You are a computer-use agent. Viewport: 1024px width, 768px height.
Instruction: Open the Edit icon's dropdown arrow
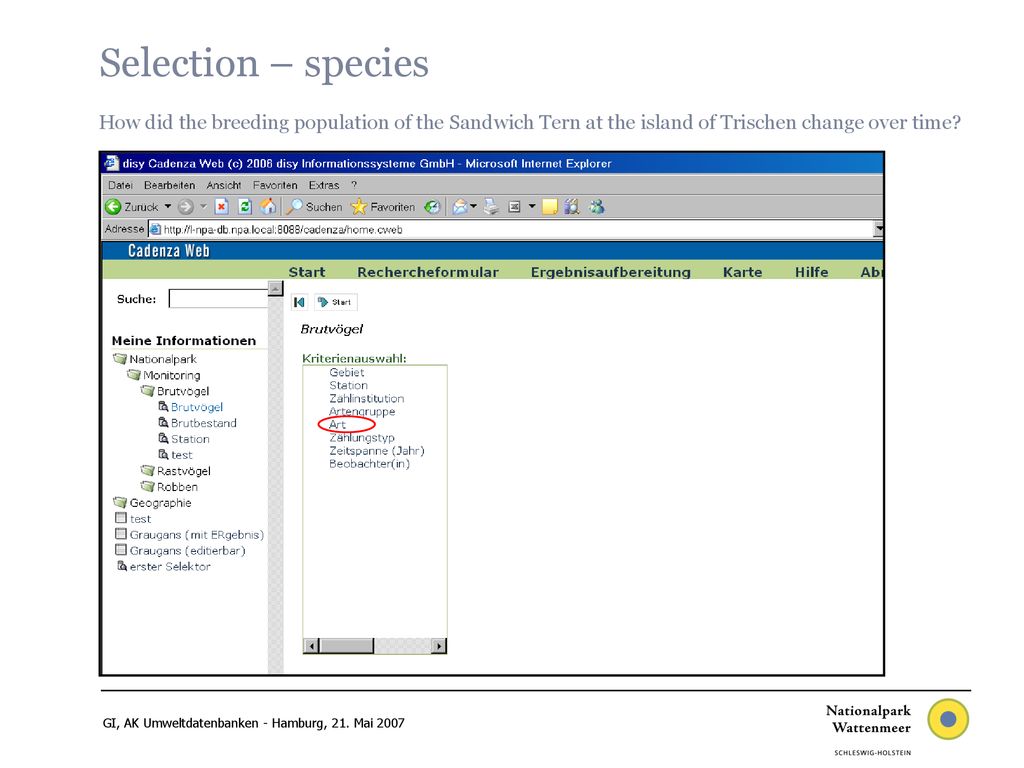[x=532, y=206]
